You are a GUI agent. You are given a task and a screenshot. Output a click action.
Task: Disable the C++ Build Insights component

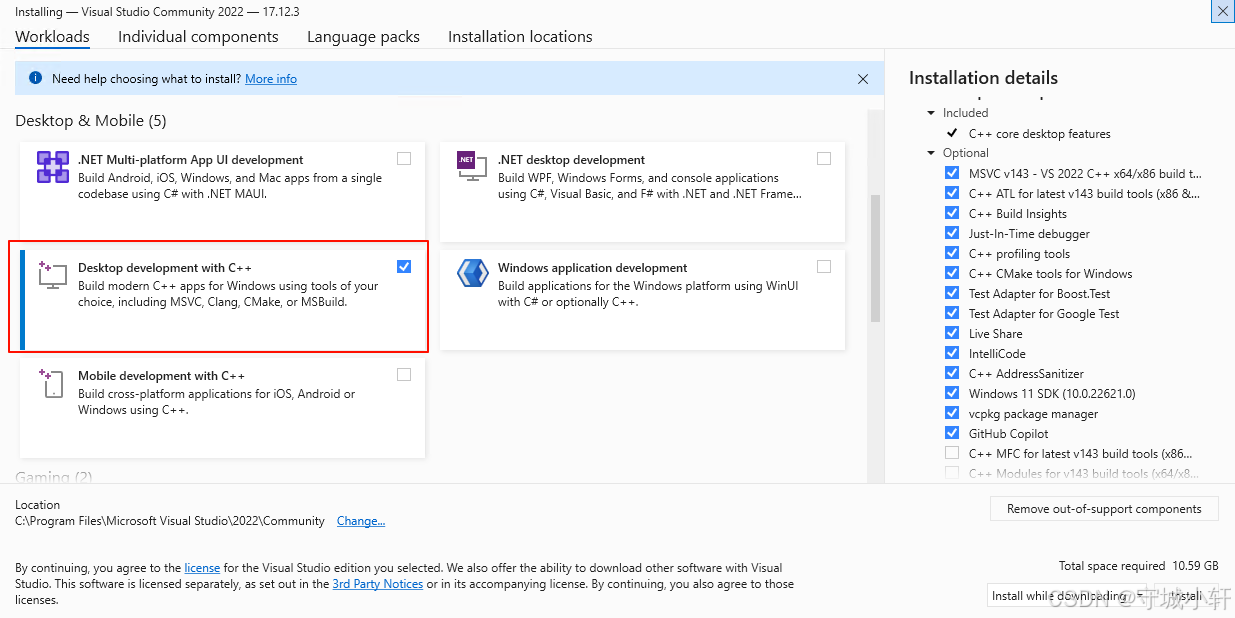tap(952, 213)
